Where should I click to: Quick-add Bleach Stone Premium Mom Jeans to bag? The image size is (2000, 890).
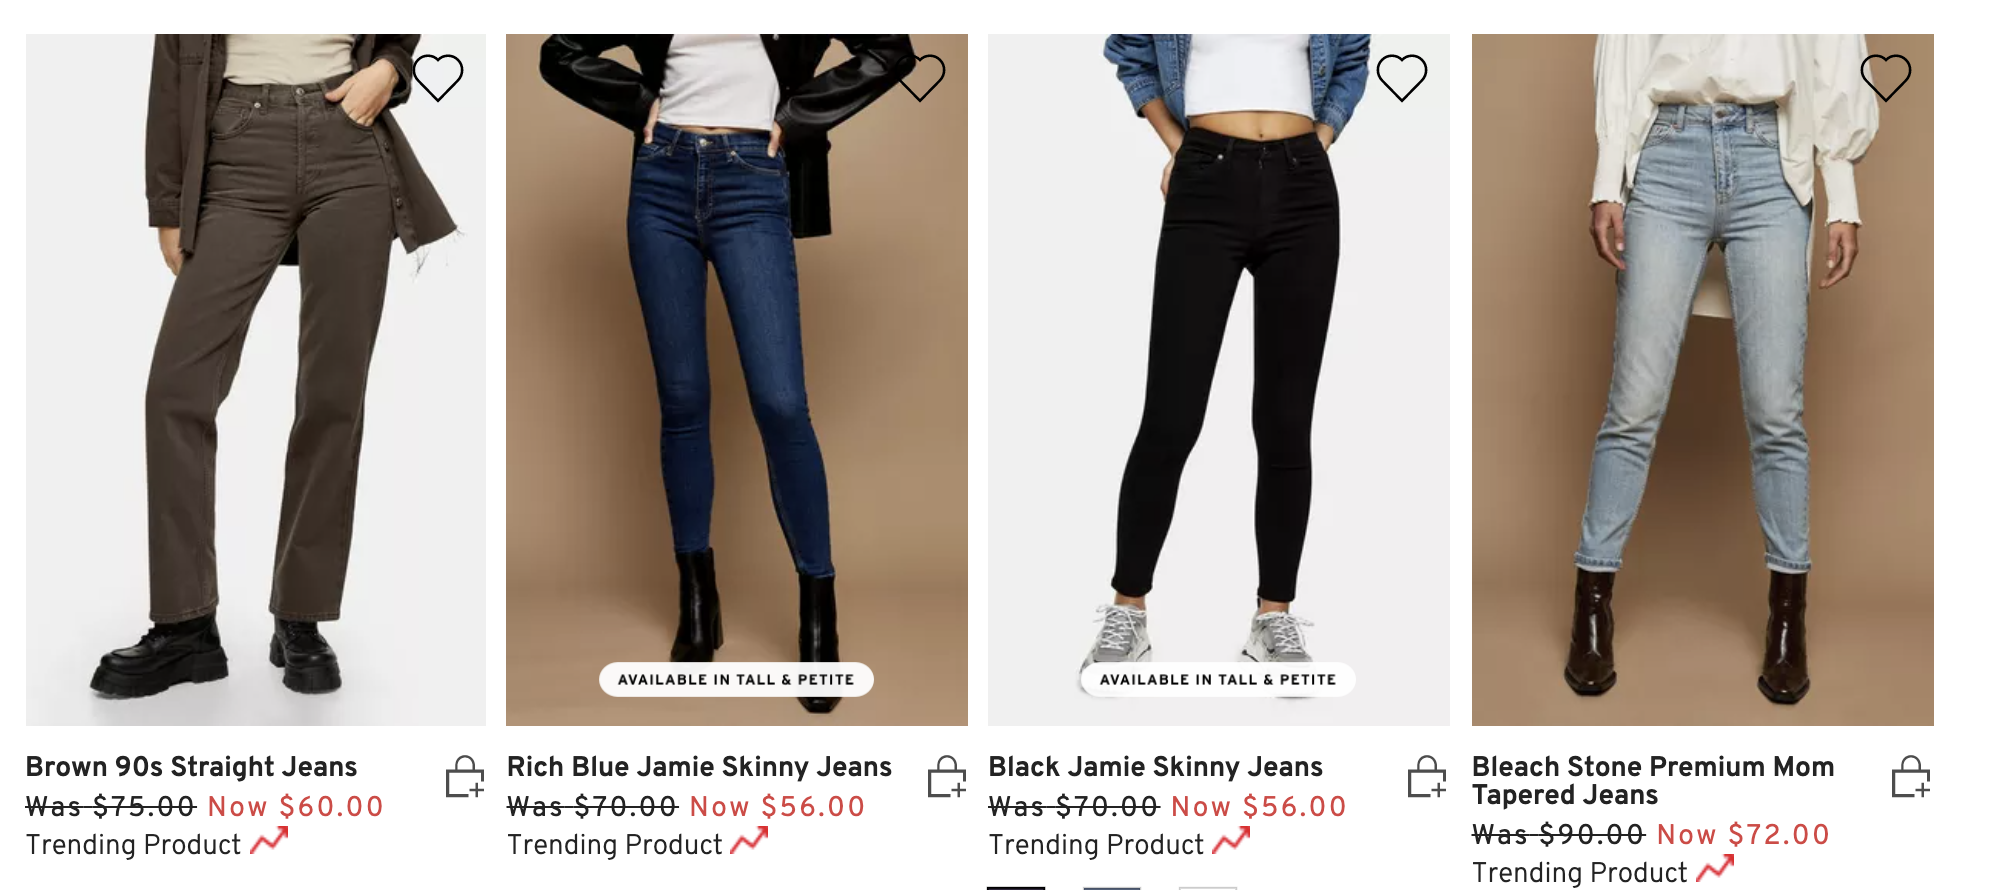point(1911,777)
